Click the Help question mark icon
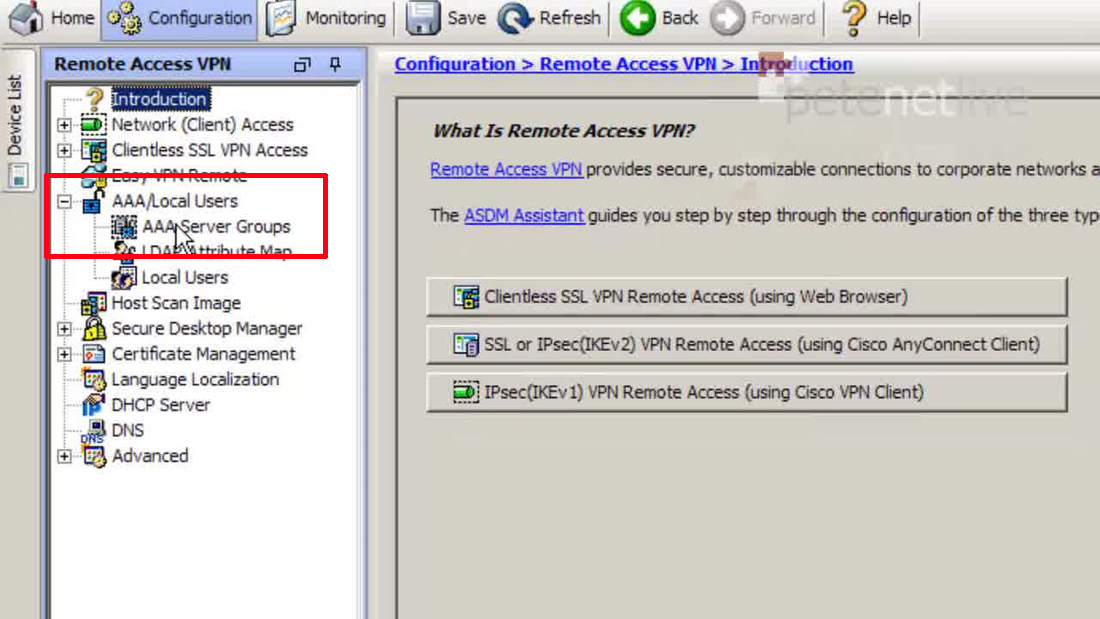Viewport: 1100px width, 619px height. 854,18
